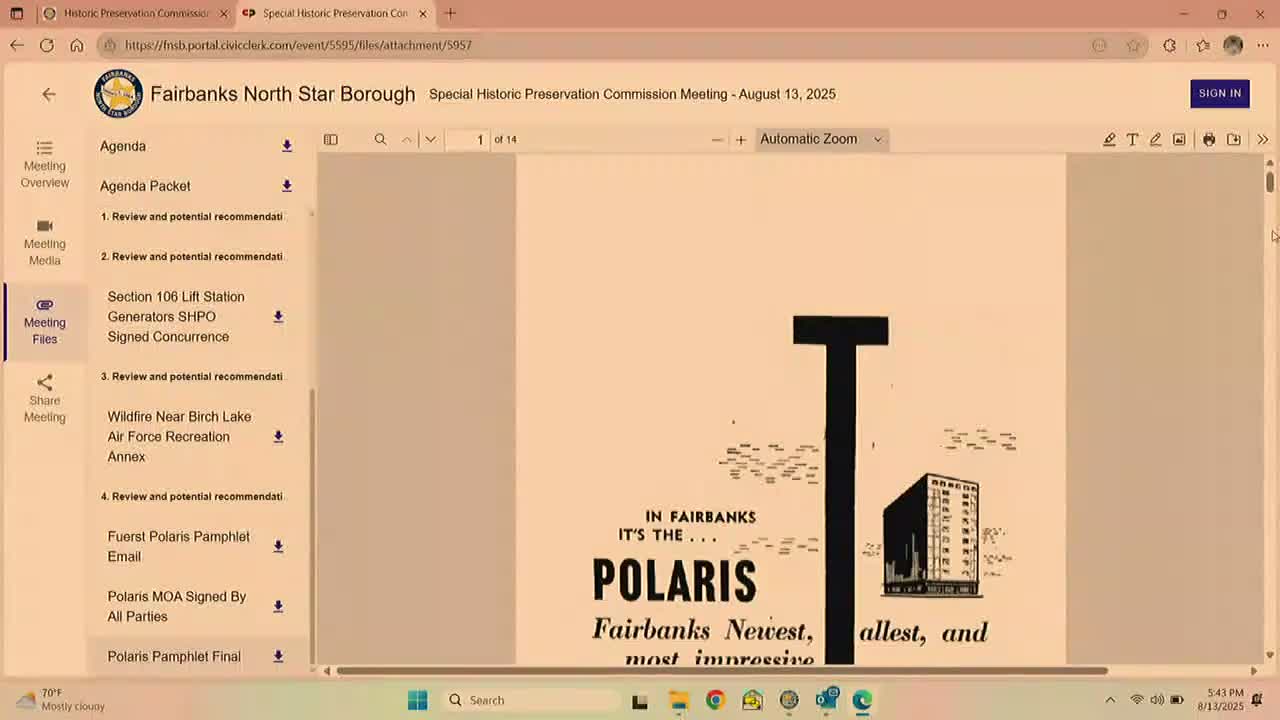
Task: Open the Share Meeting section
Action: [44, 399]
